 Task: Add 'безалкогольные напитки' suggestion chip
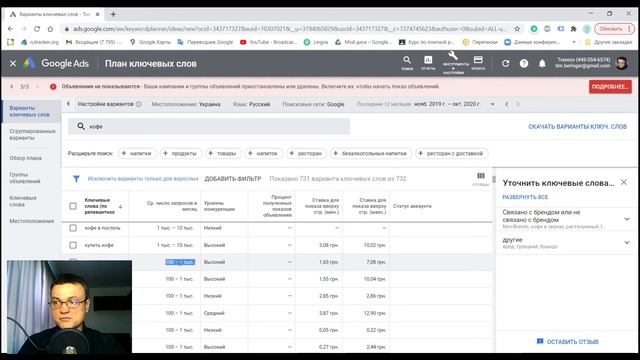(x=370, y=153)
